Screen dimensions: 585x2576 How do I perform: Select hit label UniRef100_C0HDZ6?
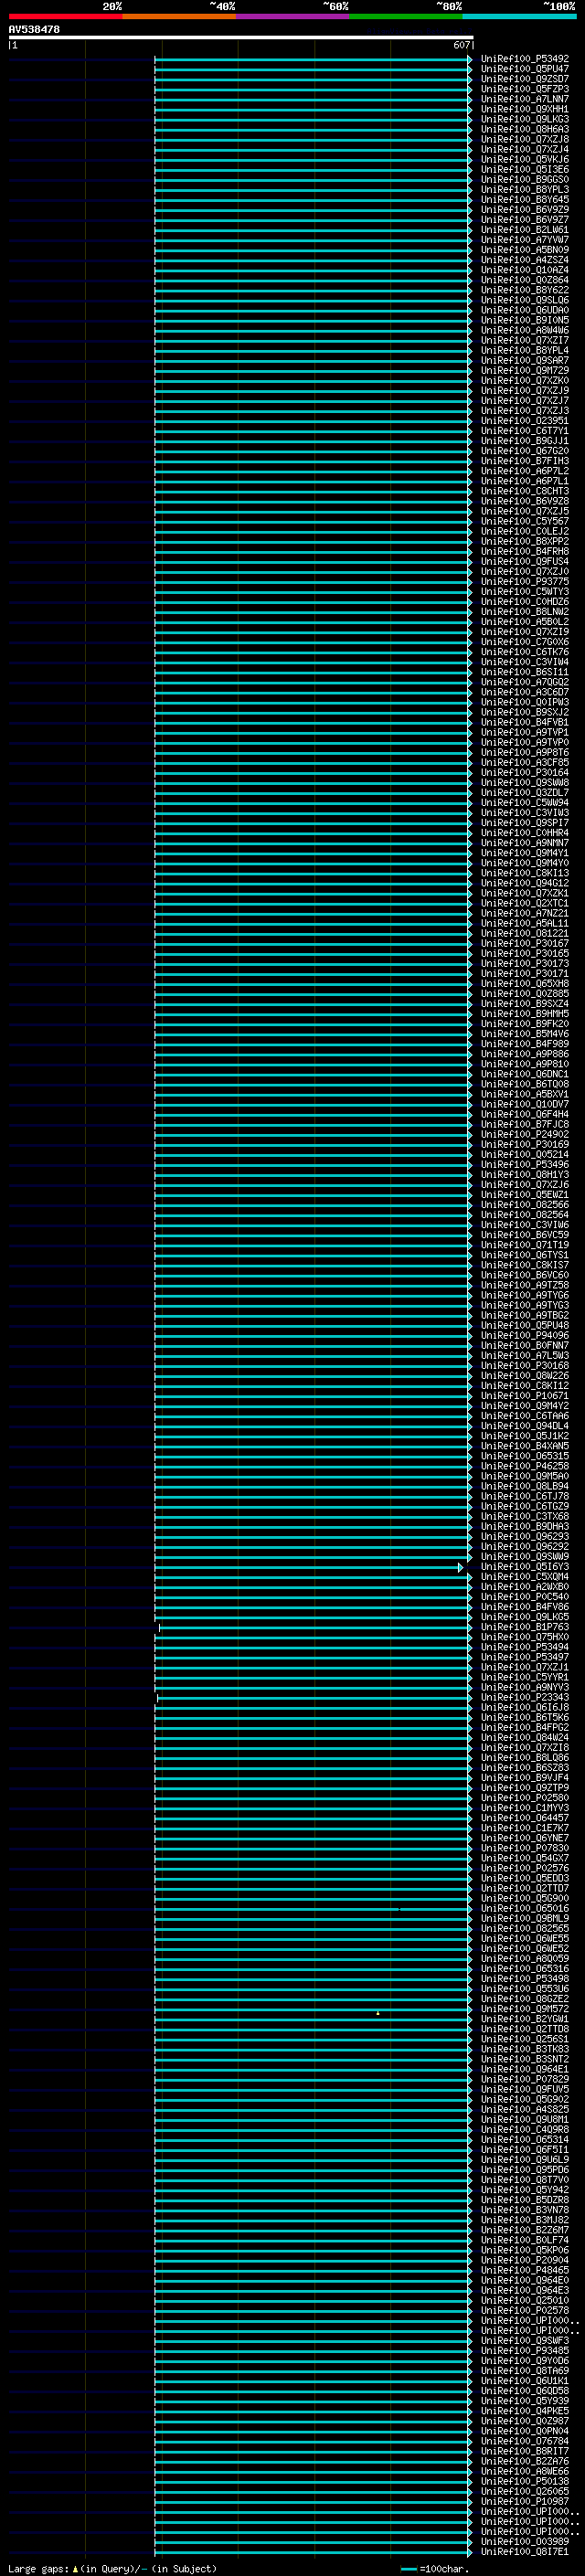click(x=525, y=601)
